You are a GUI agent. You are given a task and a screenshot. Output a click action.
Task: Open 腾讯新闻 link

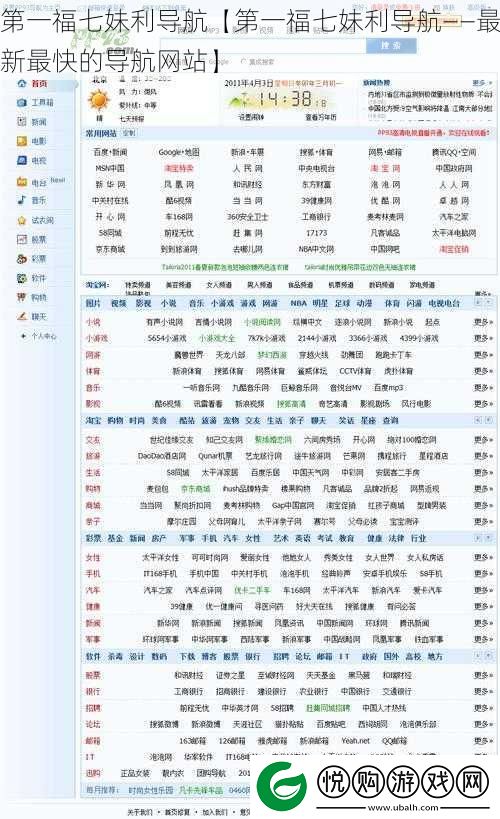pos(414,623)
